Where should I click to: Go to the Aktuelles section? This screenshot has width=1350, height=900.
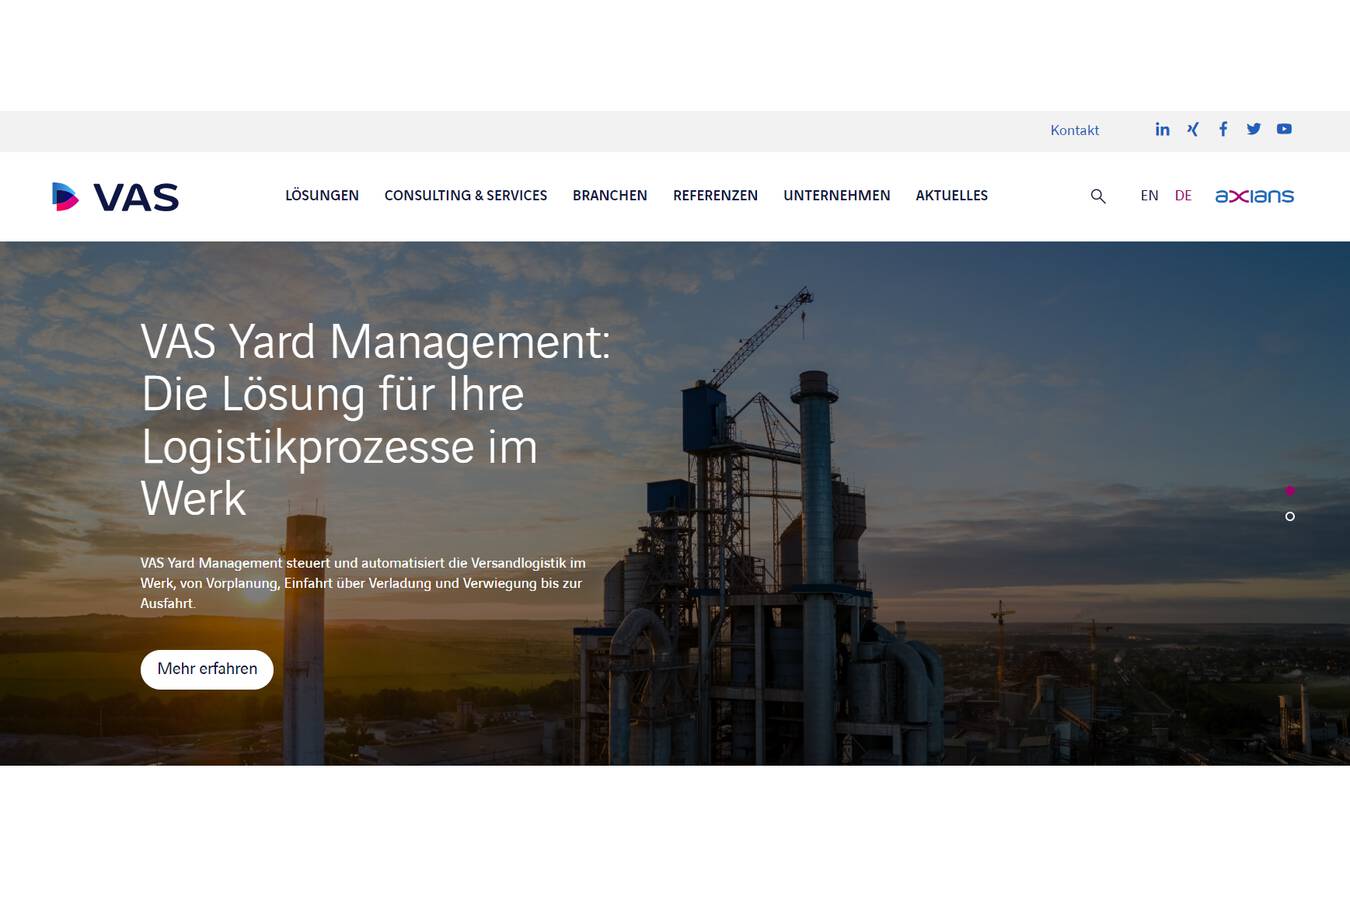click(x=951, y=196)
